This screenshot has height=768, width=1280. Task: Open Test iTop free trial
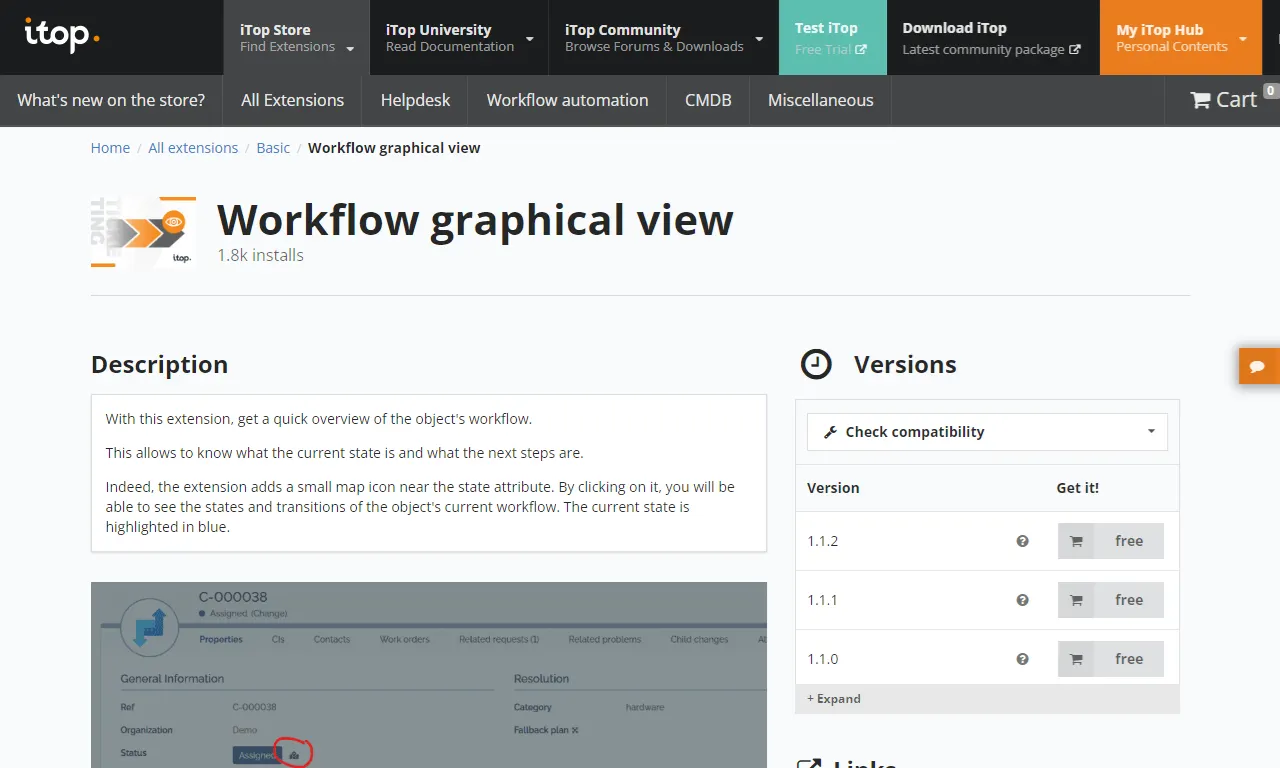[832, 38]
